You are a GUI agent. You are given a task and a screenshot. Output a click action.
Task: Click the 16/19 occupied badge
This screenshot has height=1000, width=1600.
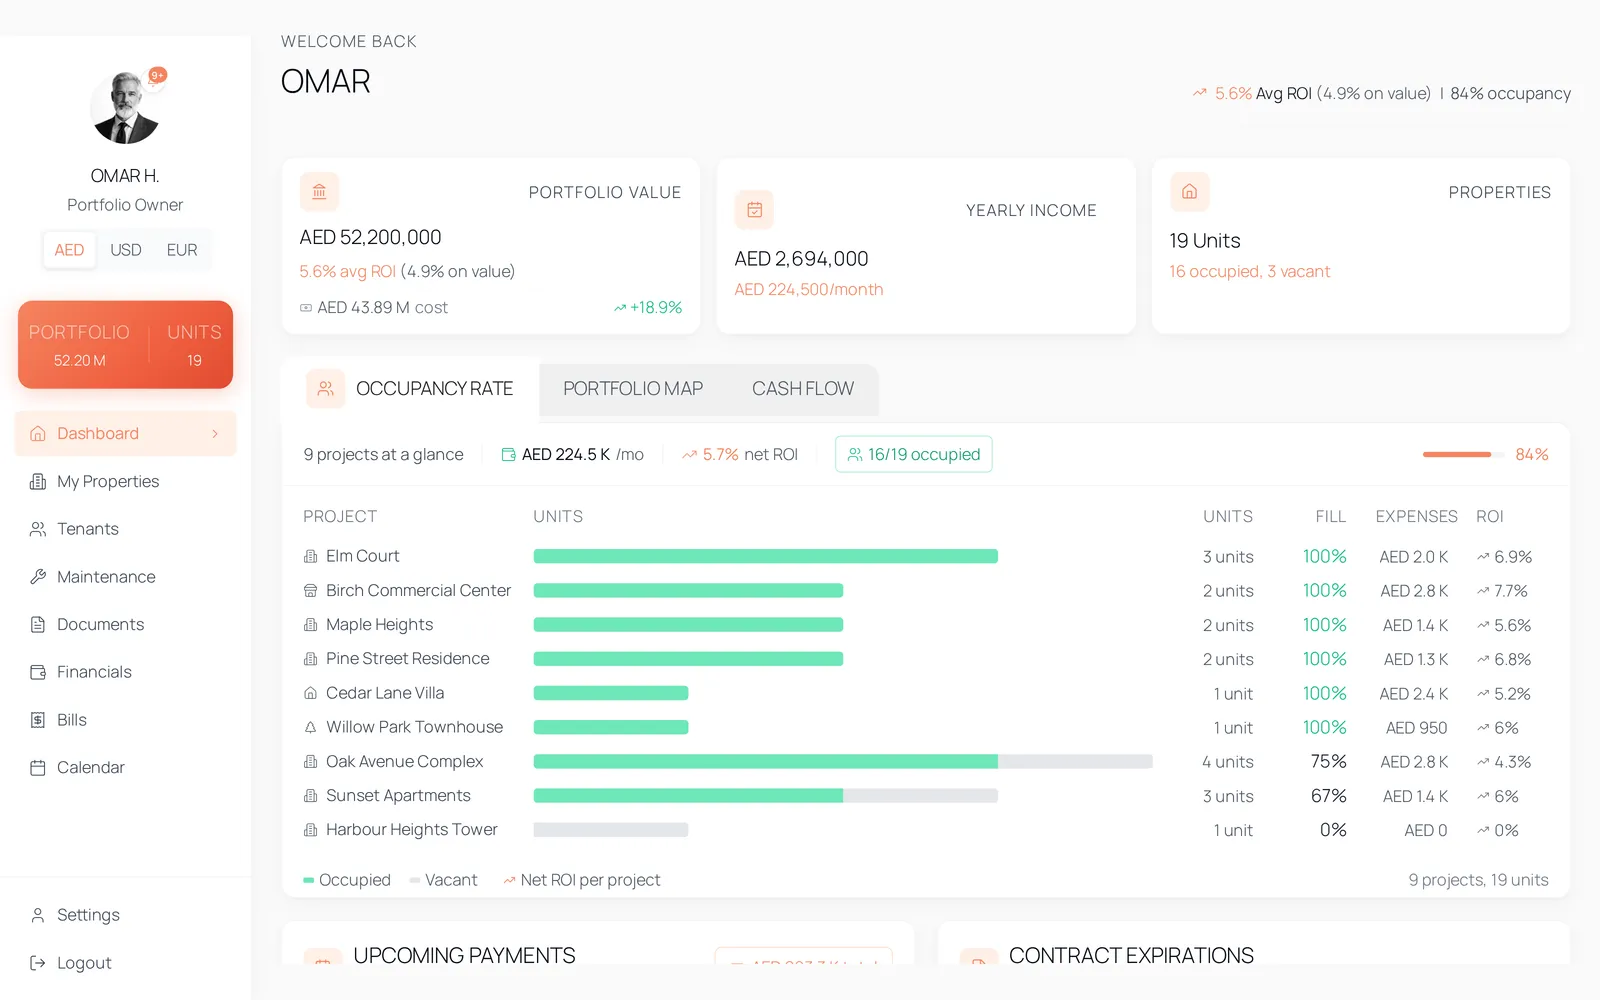point(914,454)
